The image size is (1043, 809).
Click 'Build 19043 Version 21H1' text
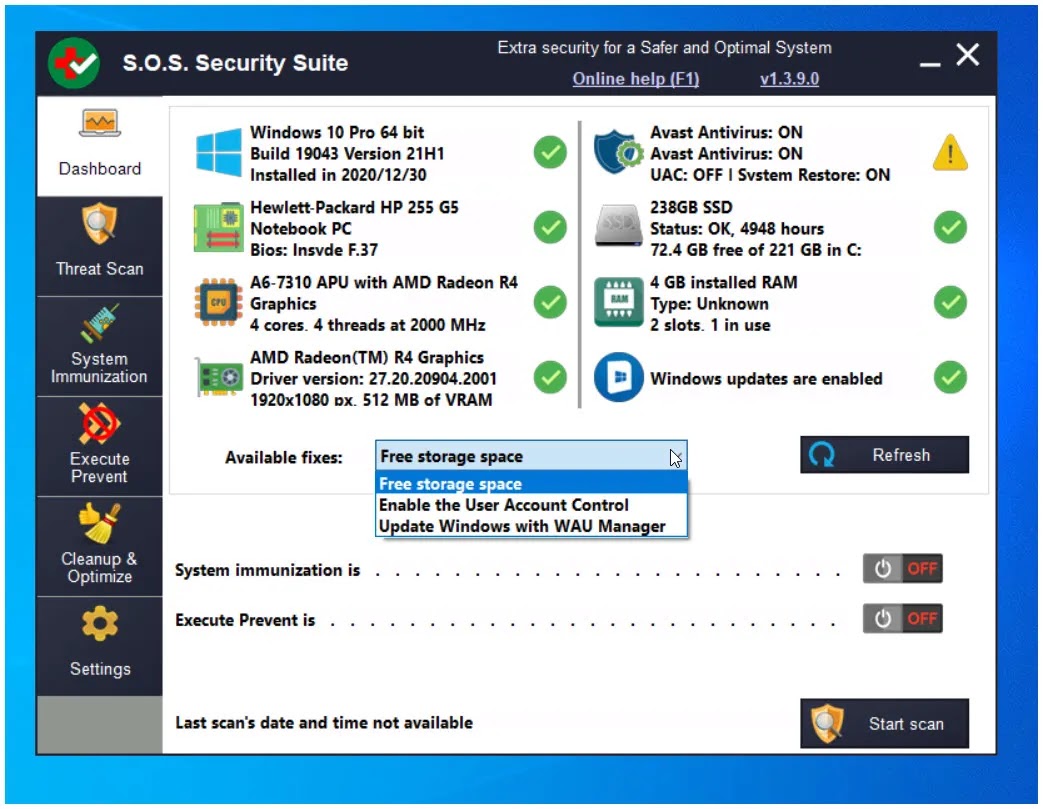pos(347,154)
